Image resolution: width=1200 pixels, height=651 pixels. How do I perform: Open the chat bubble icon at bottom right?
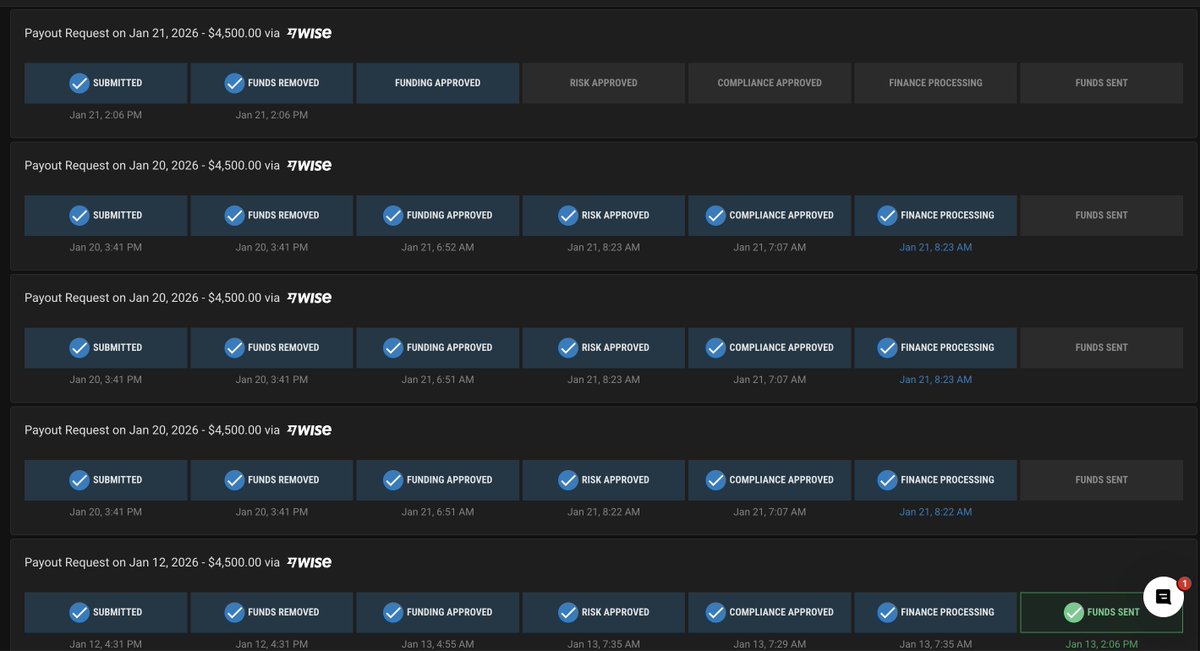tap(1162, 596)
